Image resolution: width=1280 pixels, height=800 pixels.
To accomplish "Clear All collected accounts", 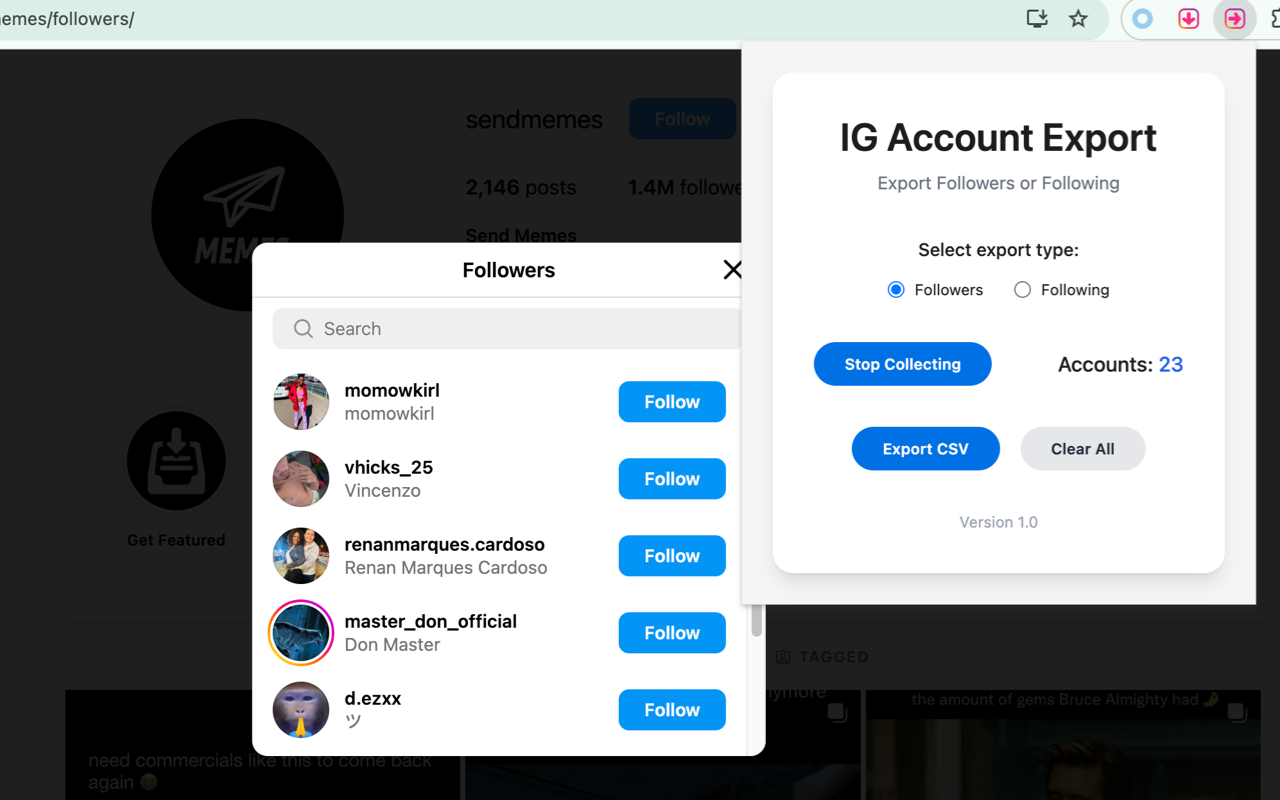I will coord(1082,448).
